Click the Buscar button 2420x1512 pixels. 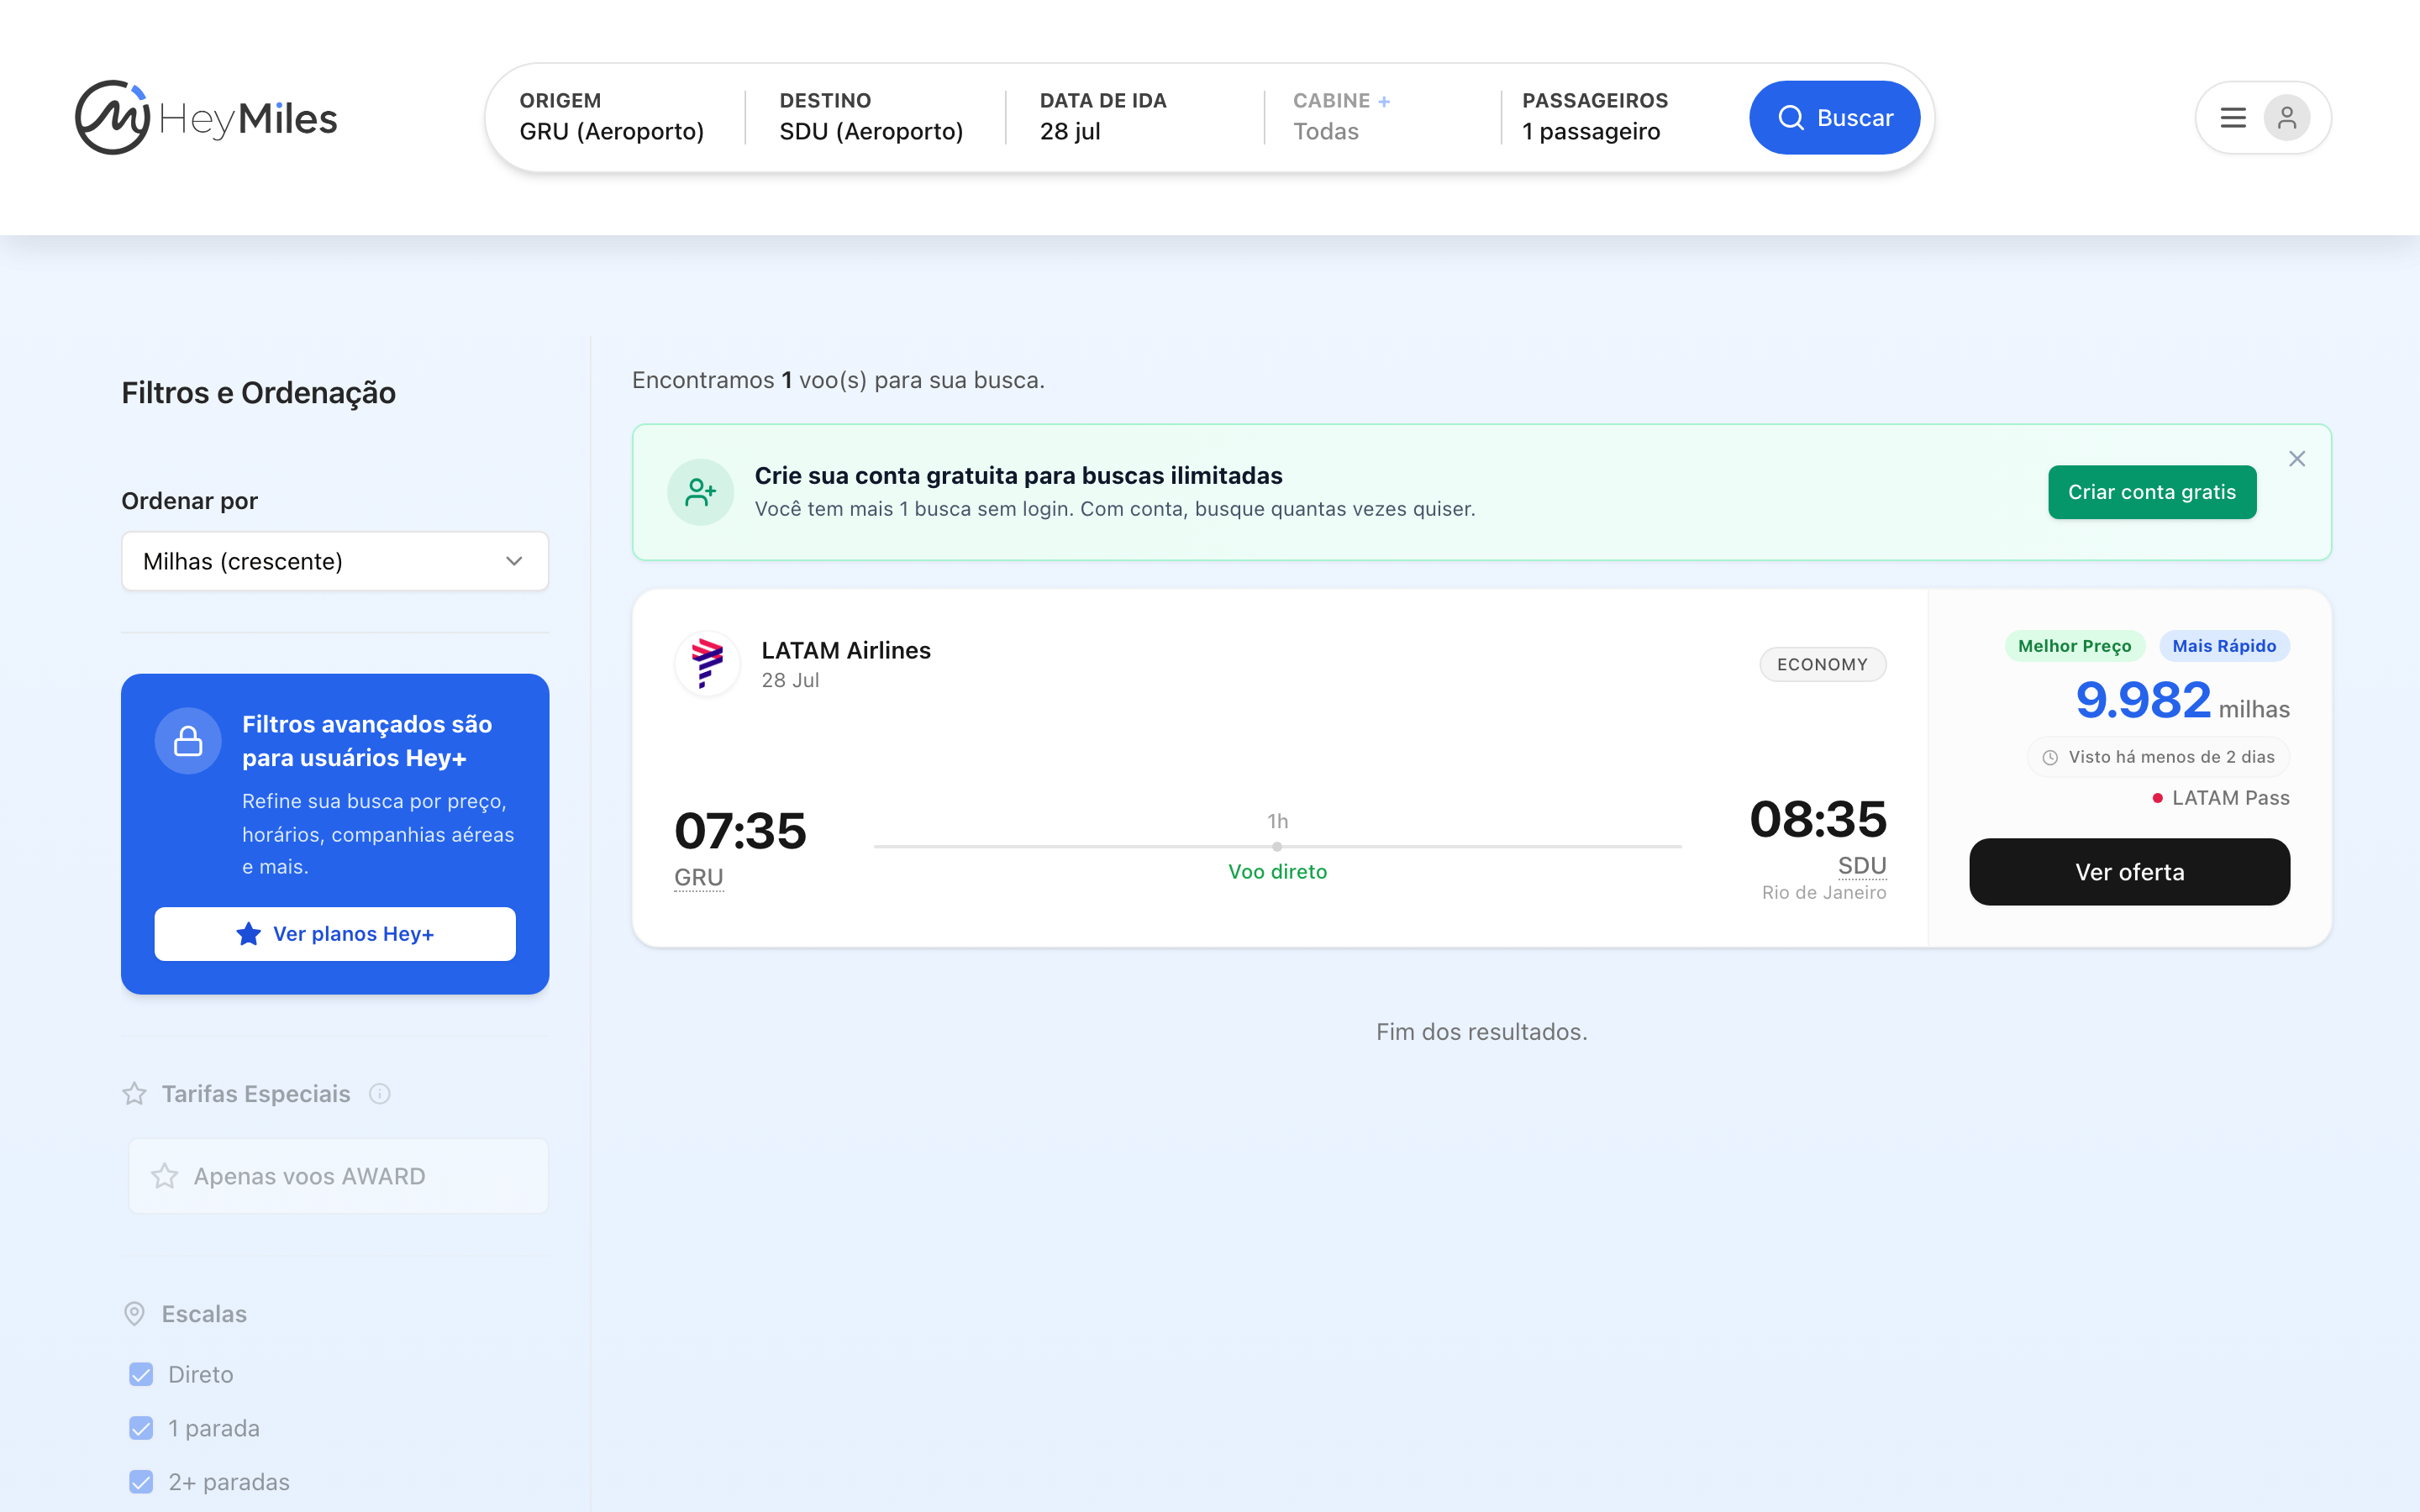click(x=1834, y=118)
